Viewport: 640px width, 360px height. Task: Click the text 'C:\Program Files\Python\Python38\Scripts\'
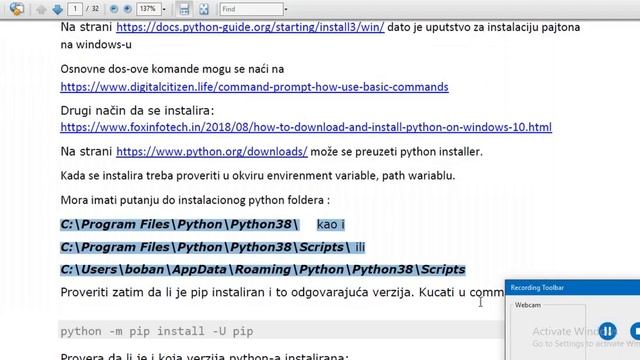click(205, 247)
